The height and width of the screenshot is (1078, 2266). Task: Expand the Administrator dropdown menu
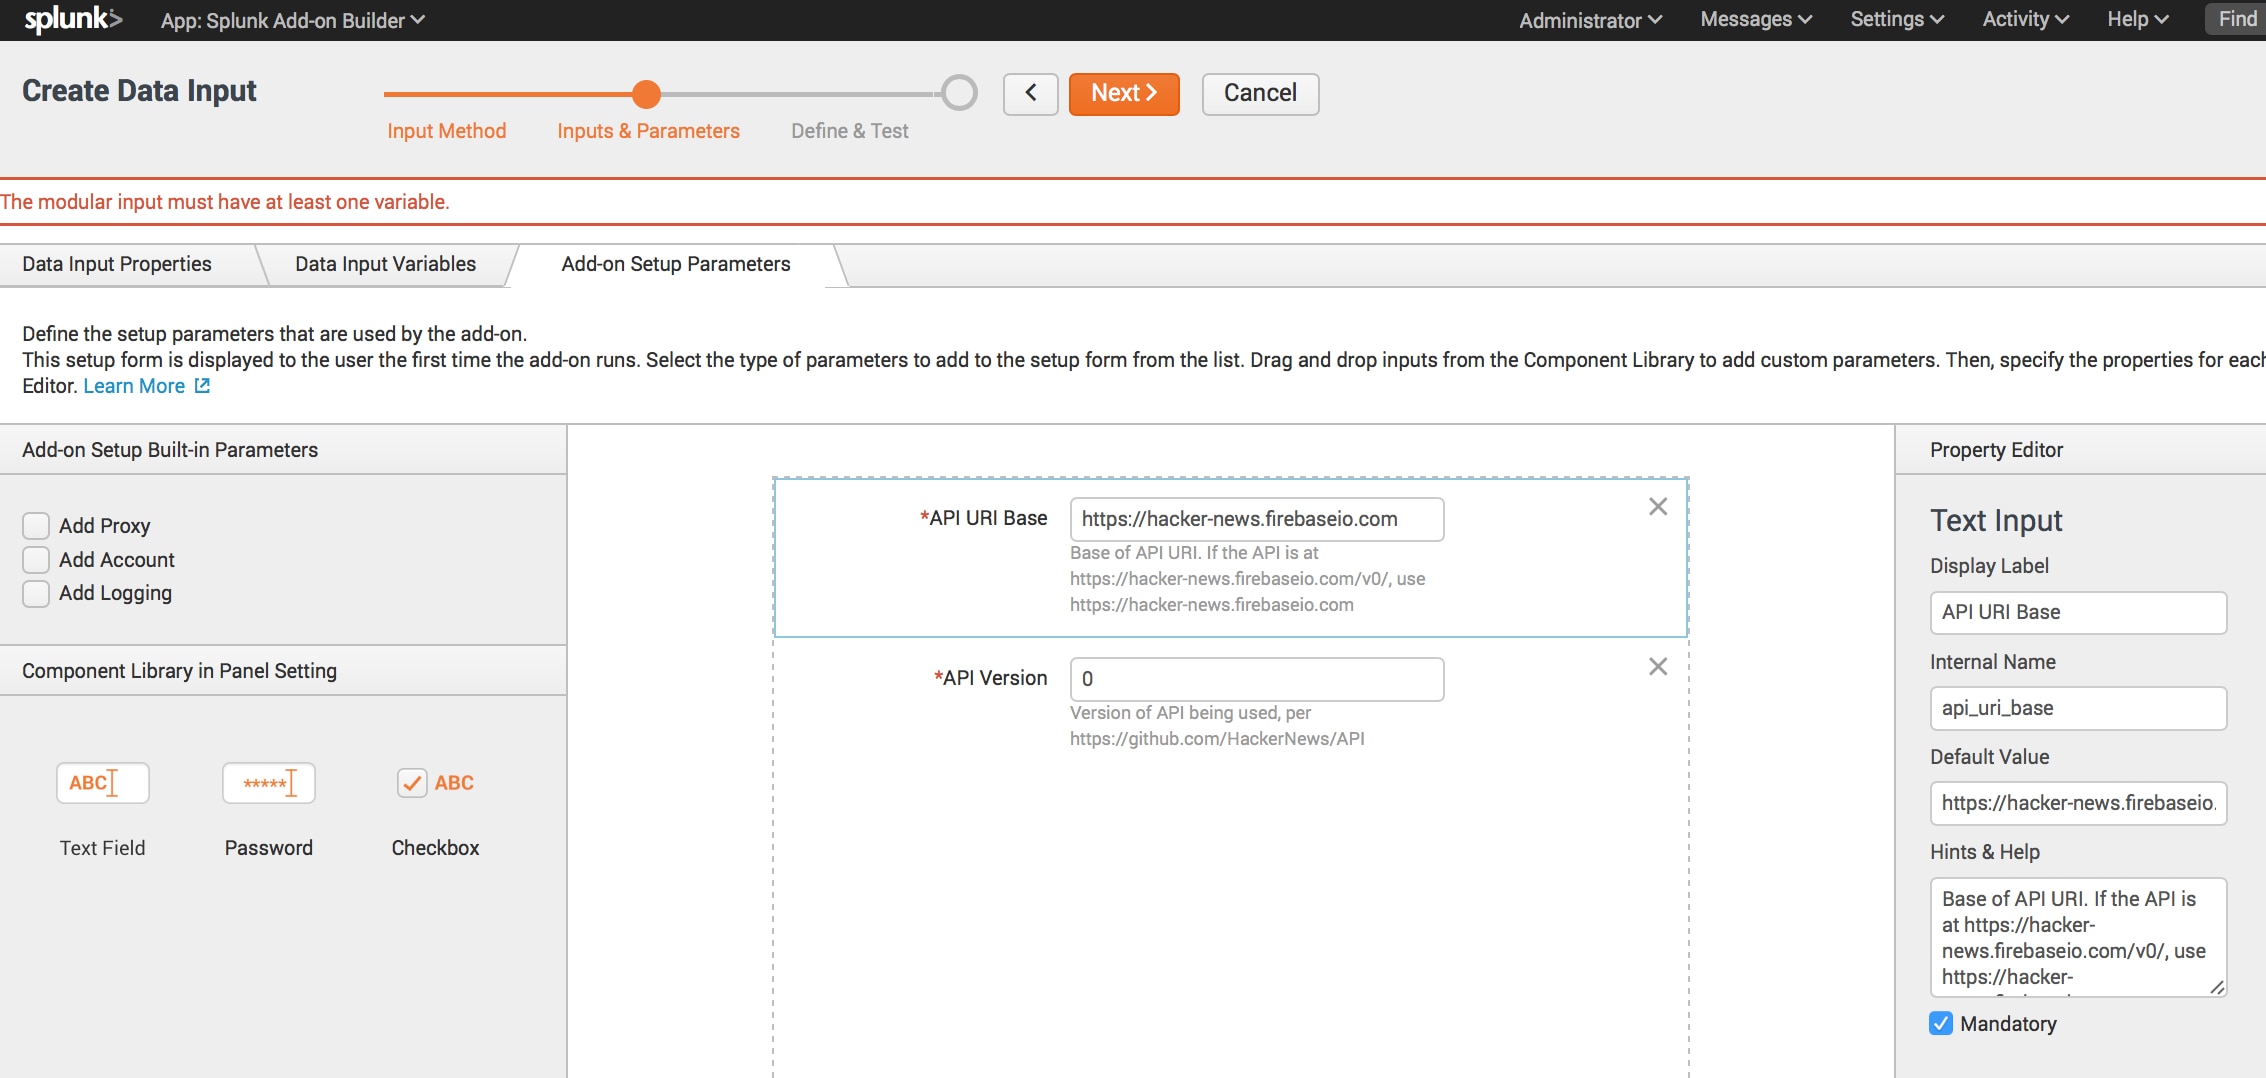(1589, 20)
